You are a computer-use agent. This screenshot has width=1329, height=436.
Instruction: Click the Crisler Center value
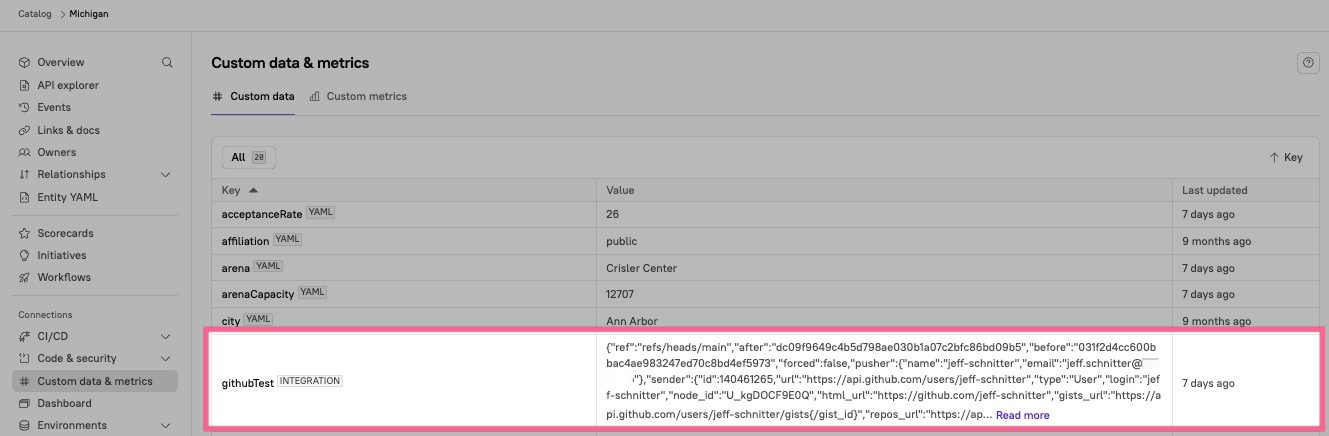[641, 268]
